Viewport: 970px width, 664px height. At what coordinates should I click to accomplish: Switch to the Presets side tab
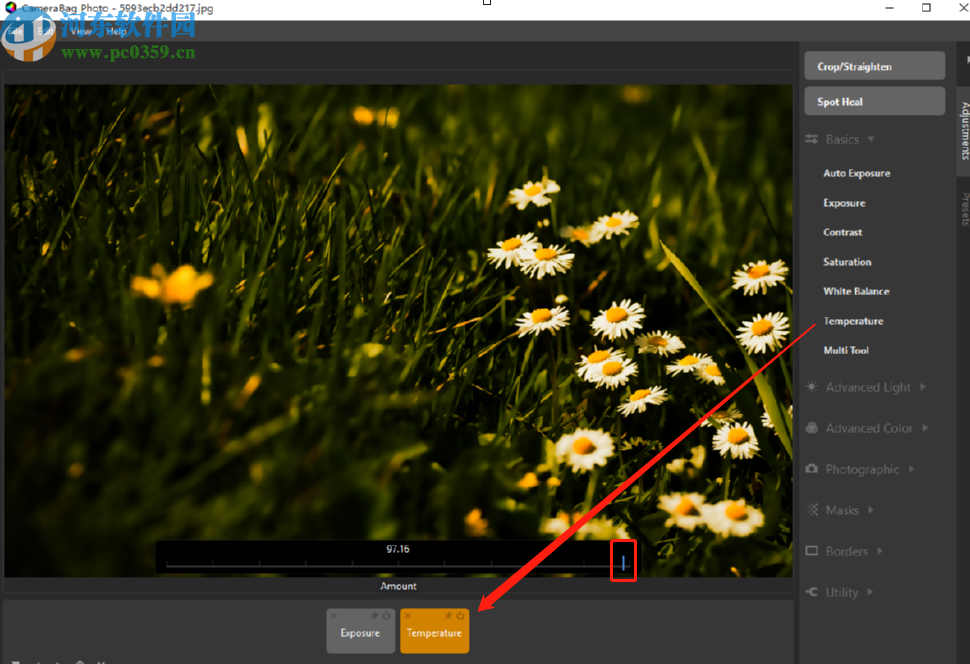964,209
